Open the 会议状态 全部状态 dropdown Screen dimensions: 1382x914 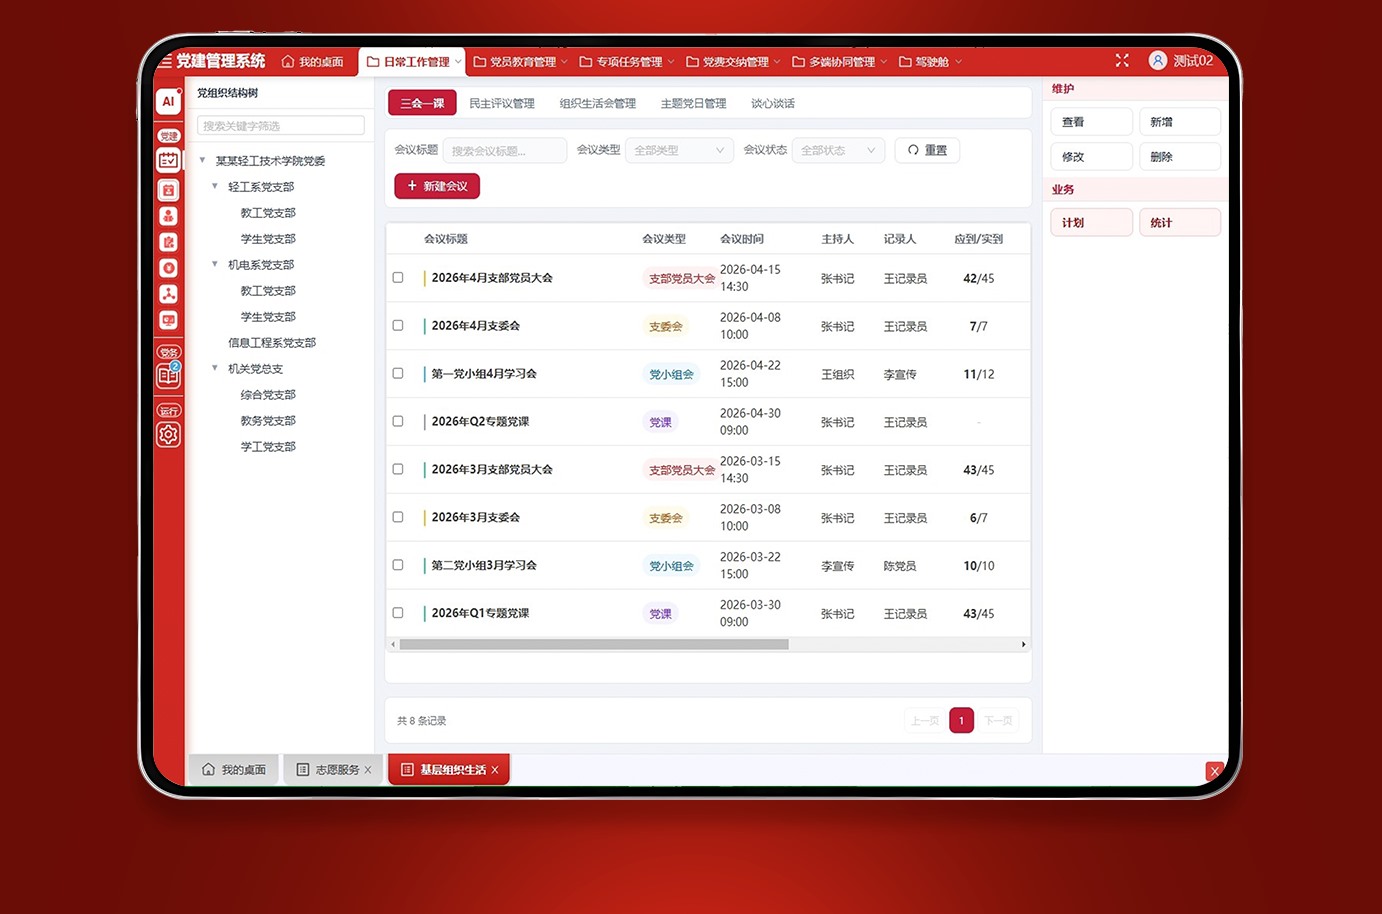coord(838,150)
